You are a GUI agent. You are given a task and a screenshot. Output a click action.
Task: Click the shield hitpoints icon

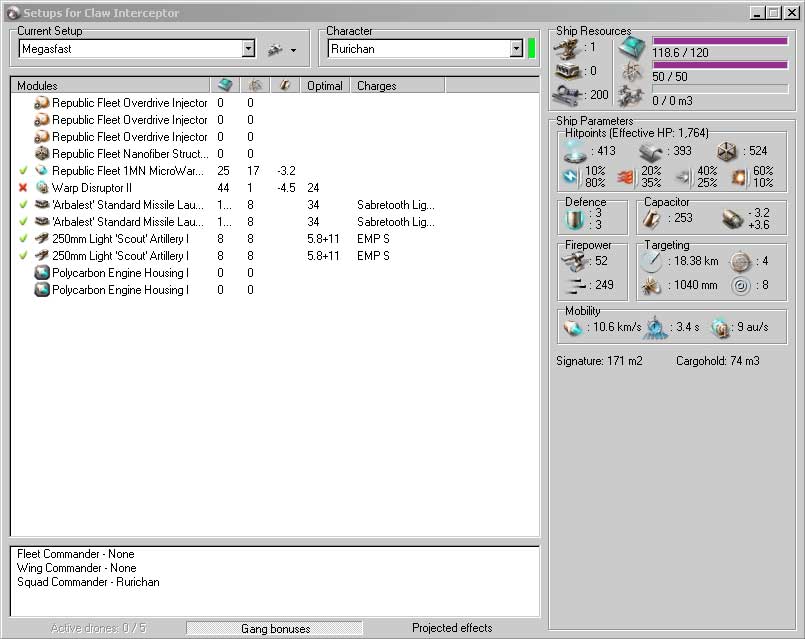574,152
